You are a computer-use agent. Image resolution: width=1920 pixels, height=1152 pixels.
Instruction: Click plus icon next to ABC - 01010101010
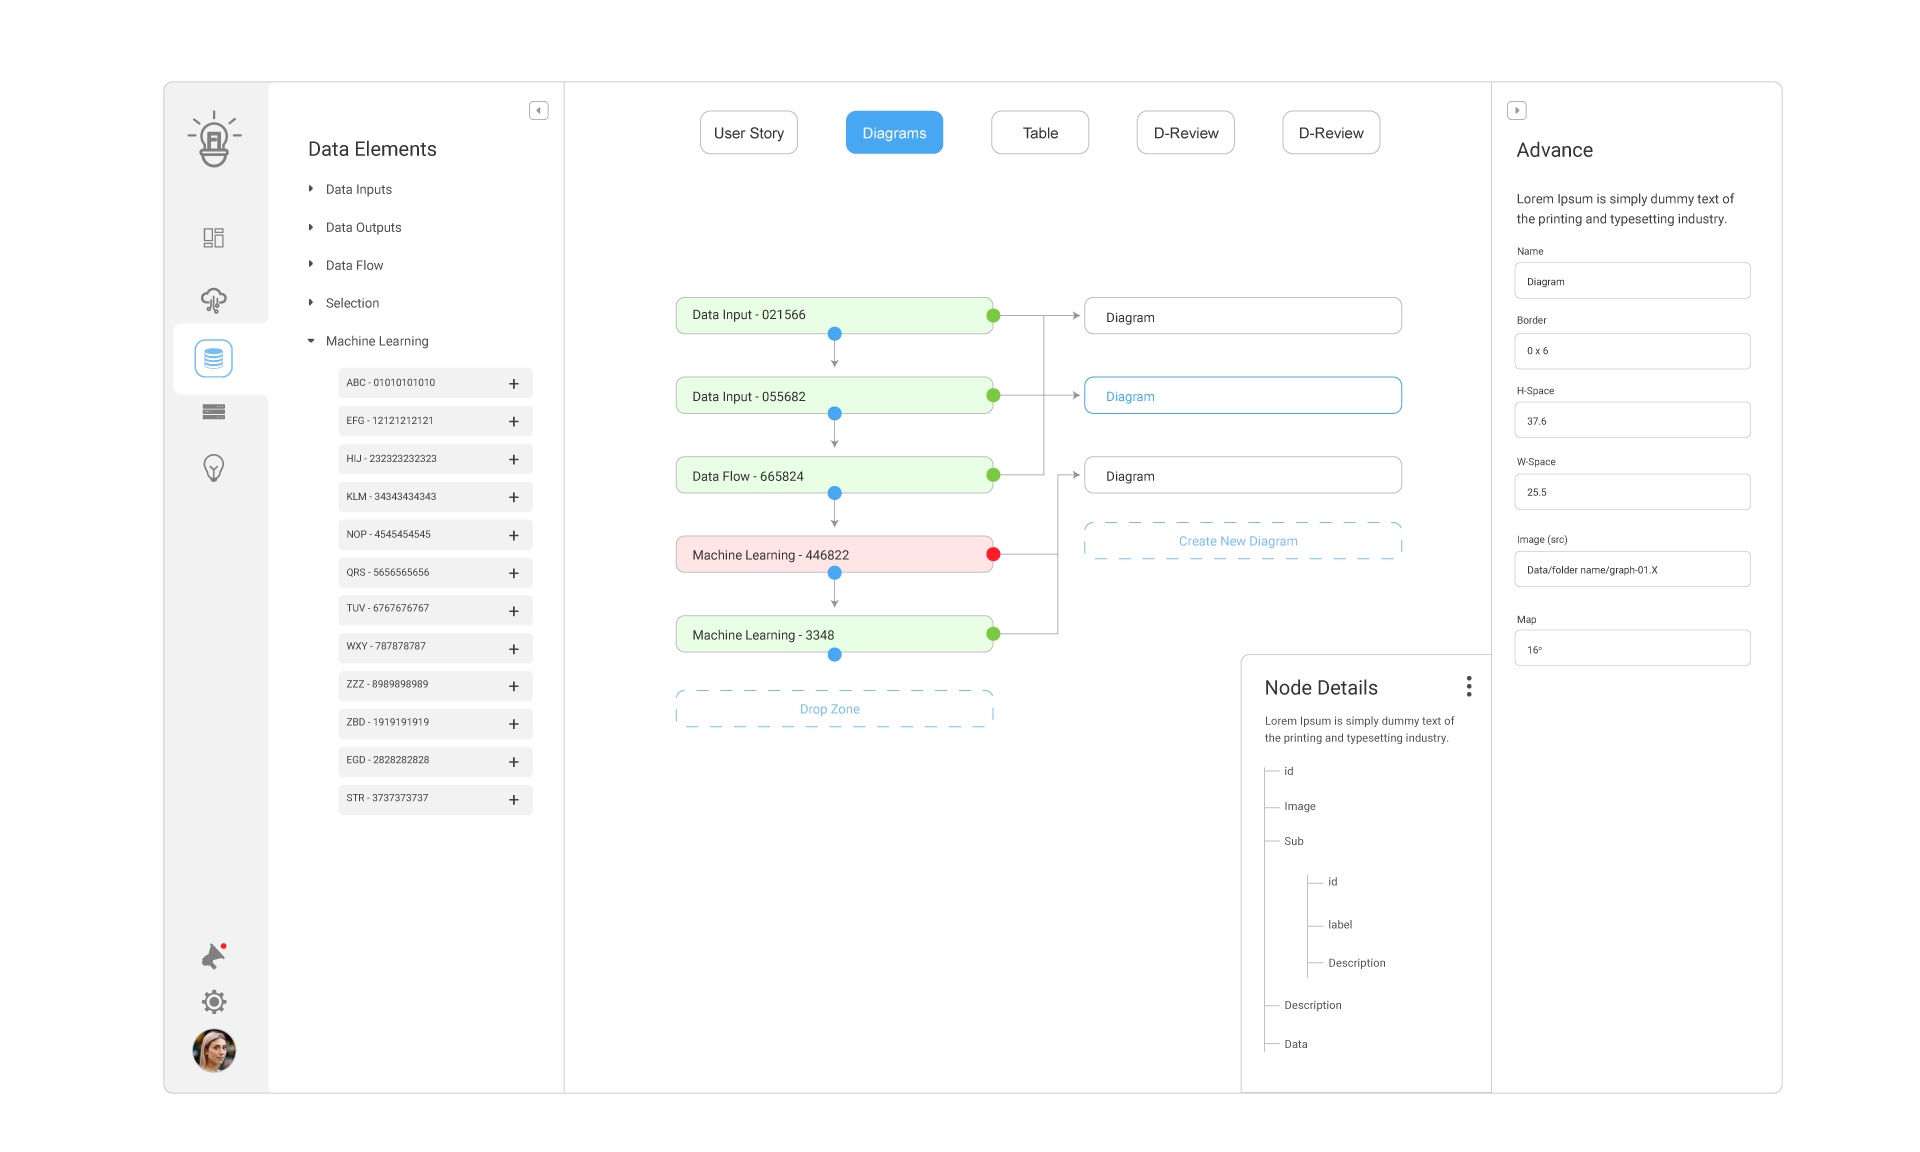pos(514,384)
